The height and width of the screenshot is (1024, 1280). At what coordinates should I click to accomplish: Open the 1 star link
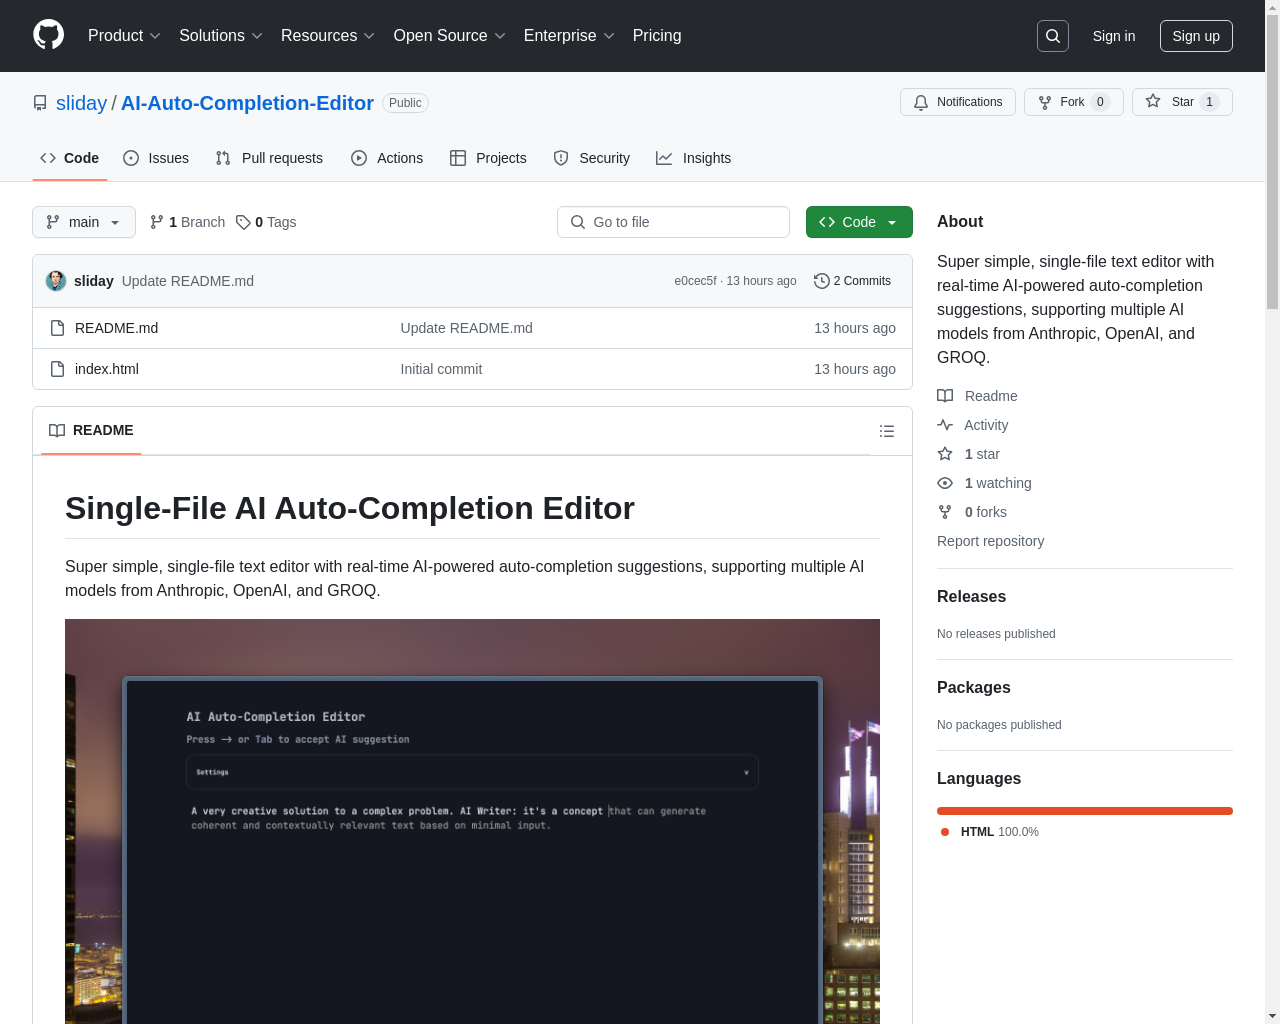coord(968,454)
